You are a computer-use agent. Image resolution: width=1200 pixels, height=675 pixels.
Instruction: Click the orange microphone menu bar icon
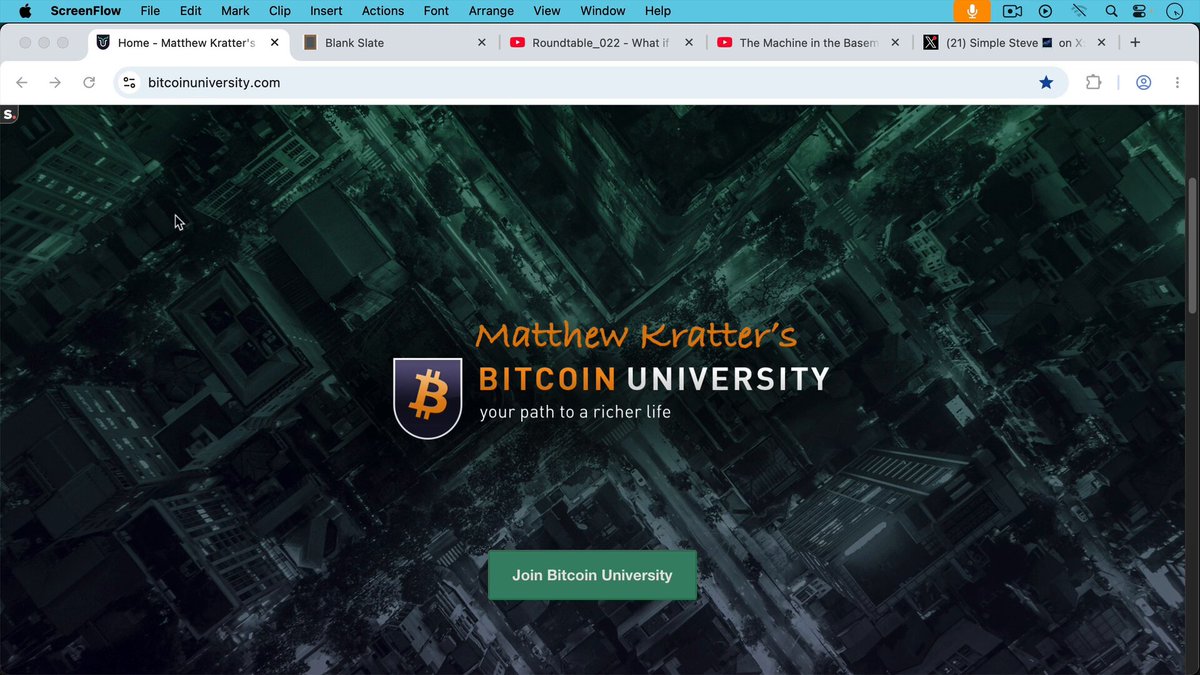click(x=971, y=11)
